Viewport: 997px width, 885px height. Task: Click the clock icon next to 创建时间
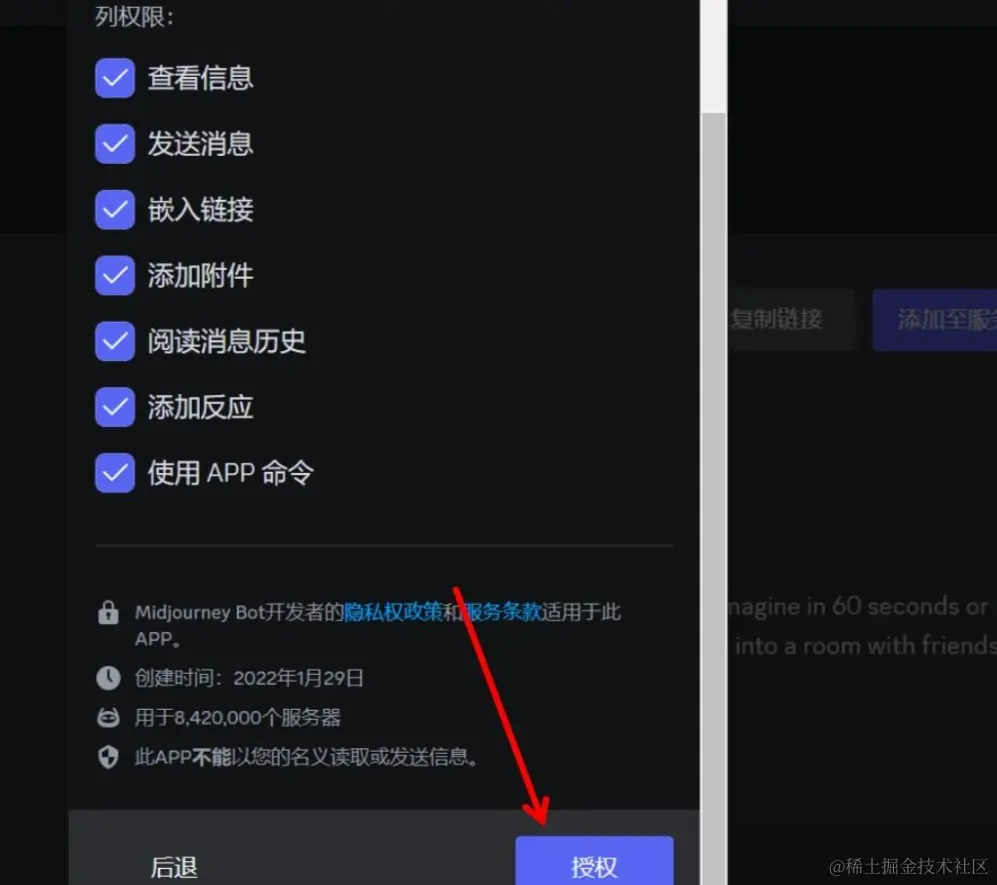(108, 678)
